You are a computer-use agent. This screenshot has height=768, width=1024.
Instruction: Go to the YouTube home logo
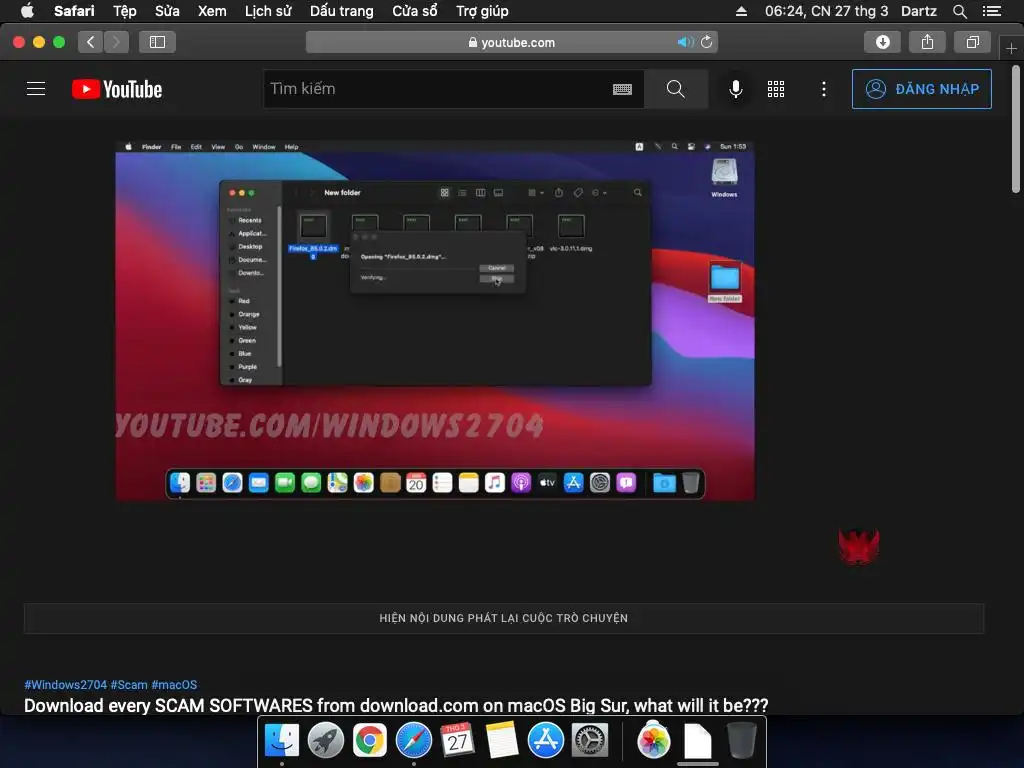(117, 89)
